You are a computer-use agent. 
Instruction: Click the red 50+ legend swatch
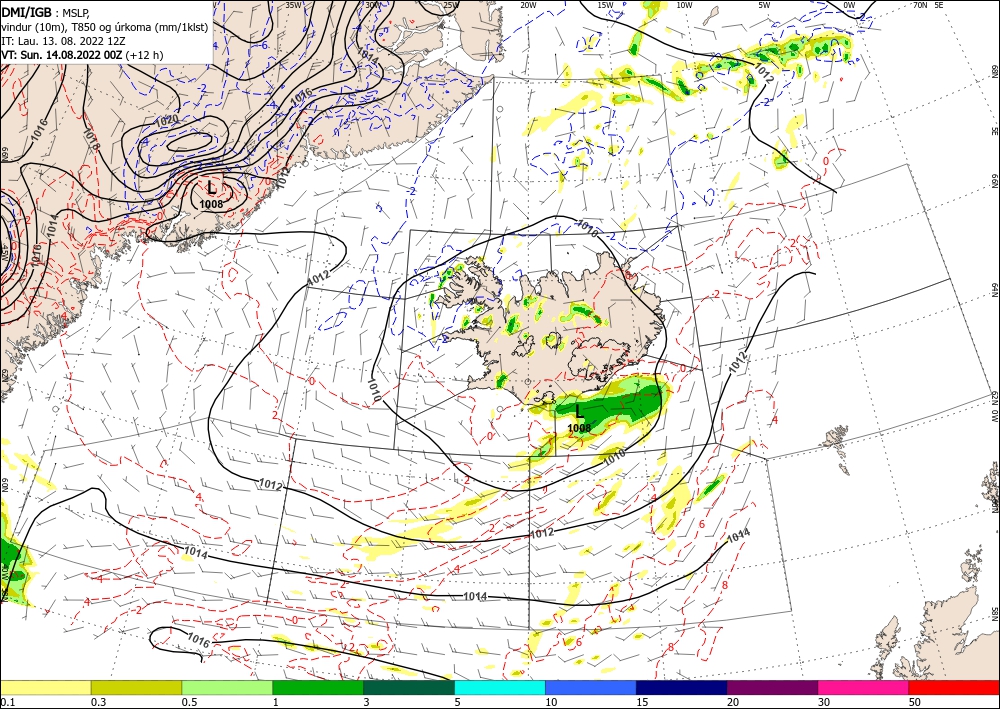[954, 687]
